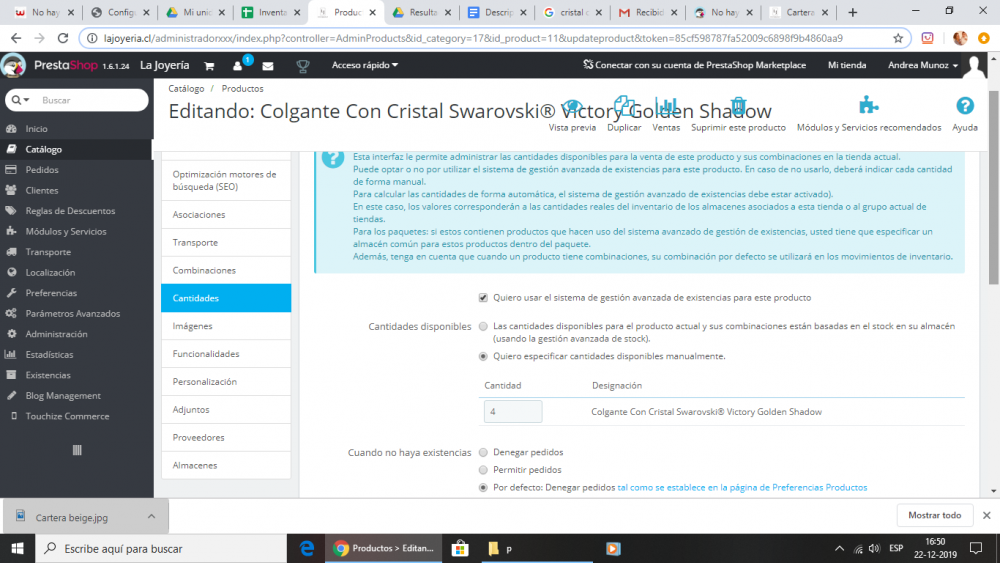Select quantities based on warehouse stock option
Image resolution: width=1000 pixels, height=563 pixels.
(x=483, y=326)
